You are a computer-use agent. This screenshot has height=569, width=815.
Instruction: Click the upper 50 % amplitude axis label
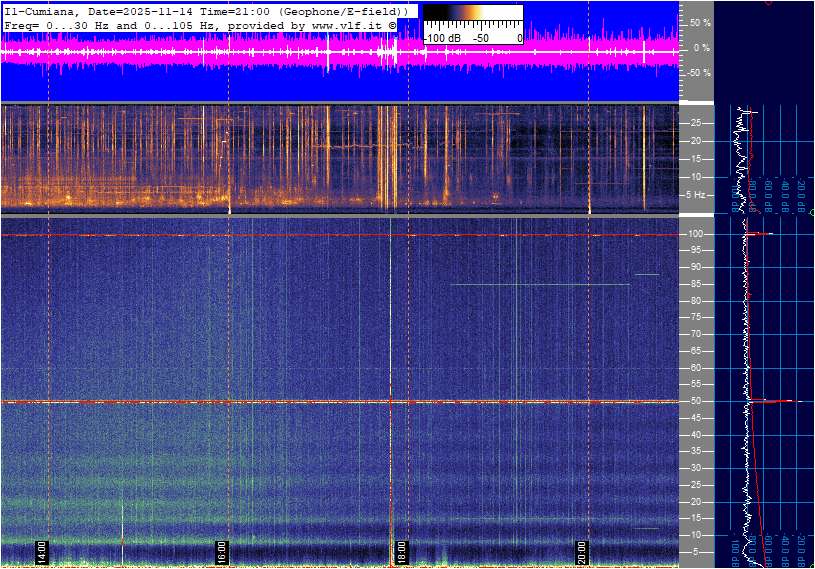pos(699,22)
